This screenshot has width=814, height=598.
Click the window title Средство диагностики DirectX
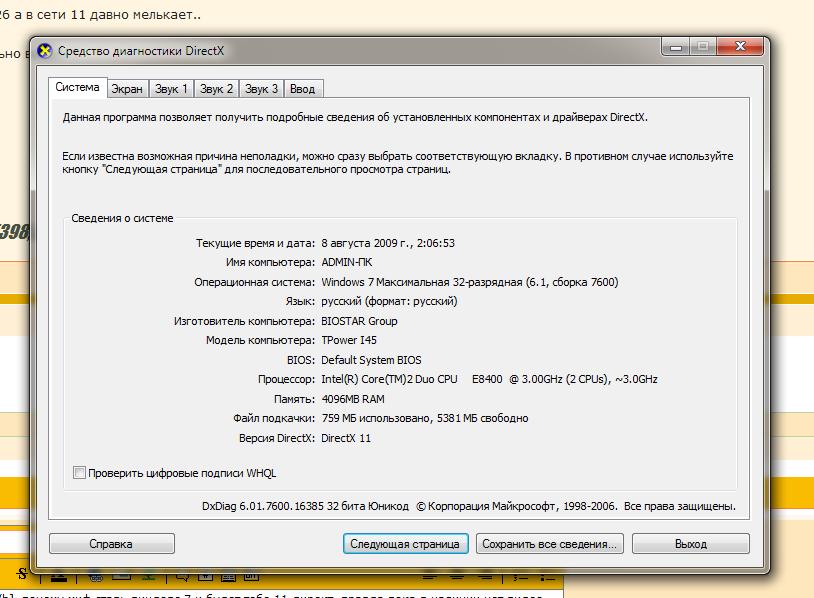pyautogui.click(x=141, y=51)
